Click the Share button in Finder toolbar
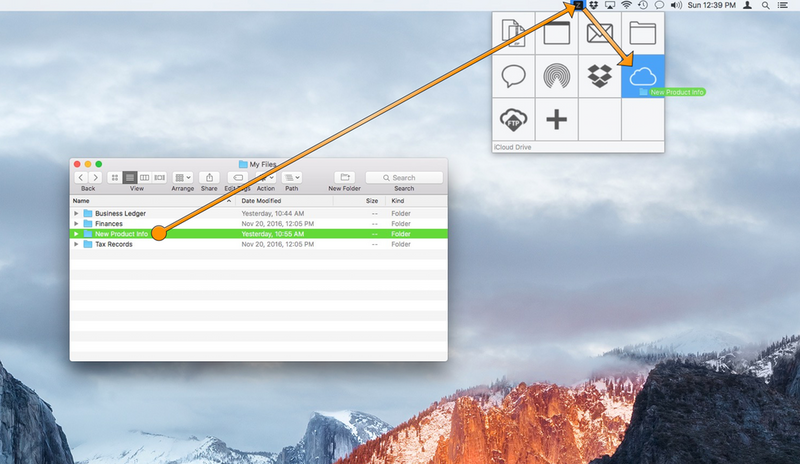 point(209,177)
